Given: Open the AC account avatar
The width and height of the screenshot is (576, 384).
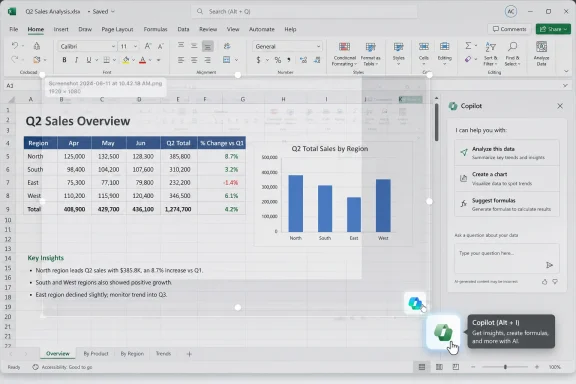Looking at the screenshot, I should (x=511, y=11).
